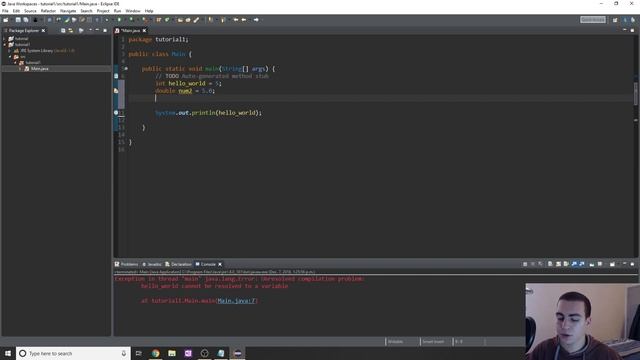
Task: Open Chrome from the taskbar
Action: coord(156,353)
